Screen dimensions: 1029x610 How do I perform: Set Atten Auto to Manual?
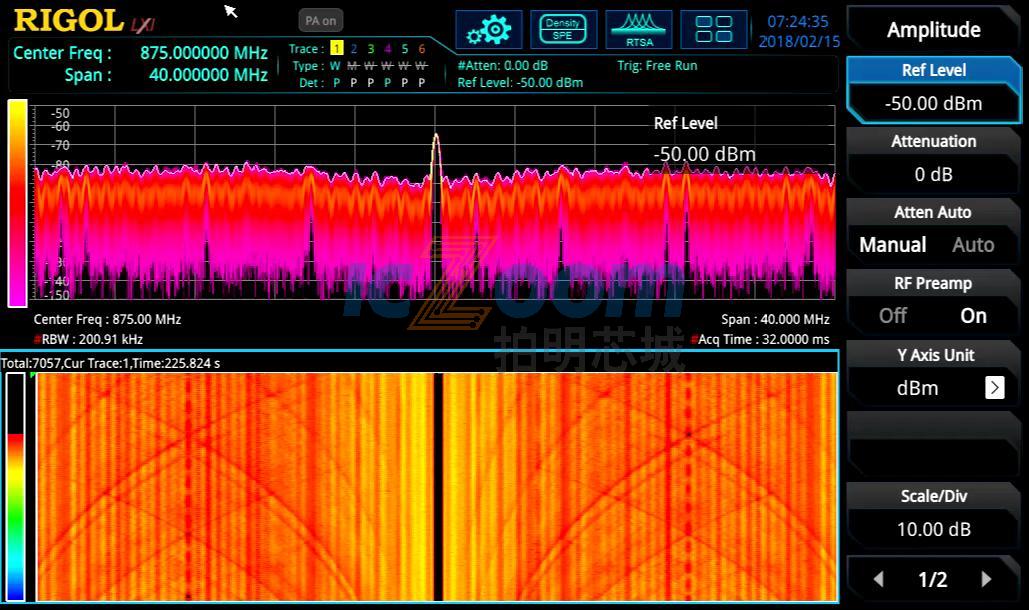[892, 245]
